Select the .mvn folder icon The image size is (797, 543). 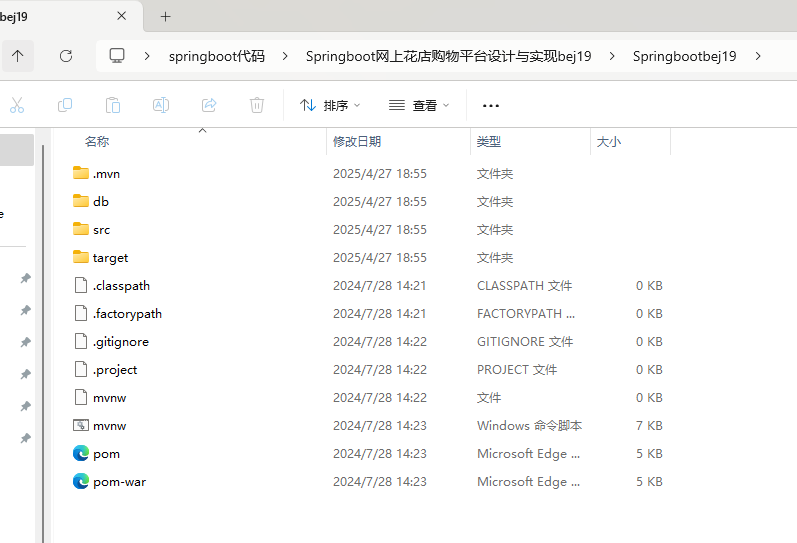pyautogui.click(x=81, y=173)
